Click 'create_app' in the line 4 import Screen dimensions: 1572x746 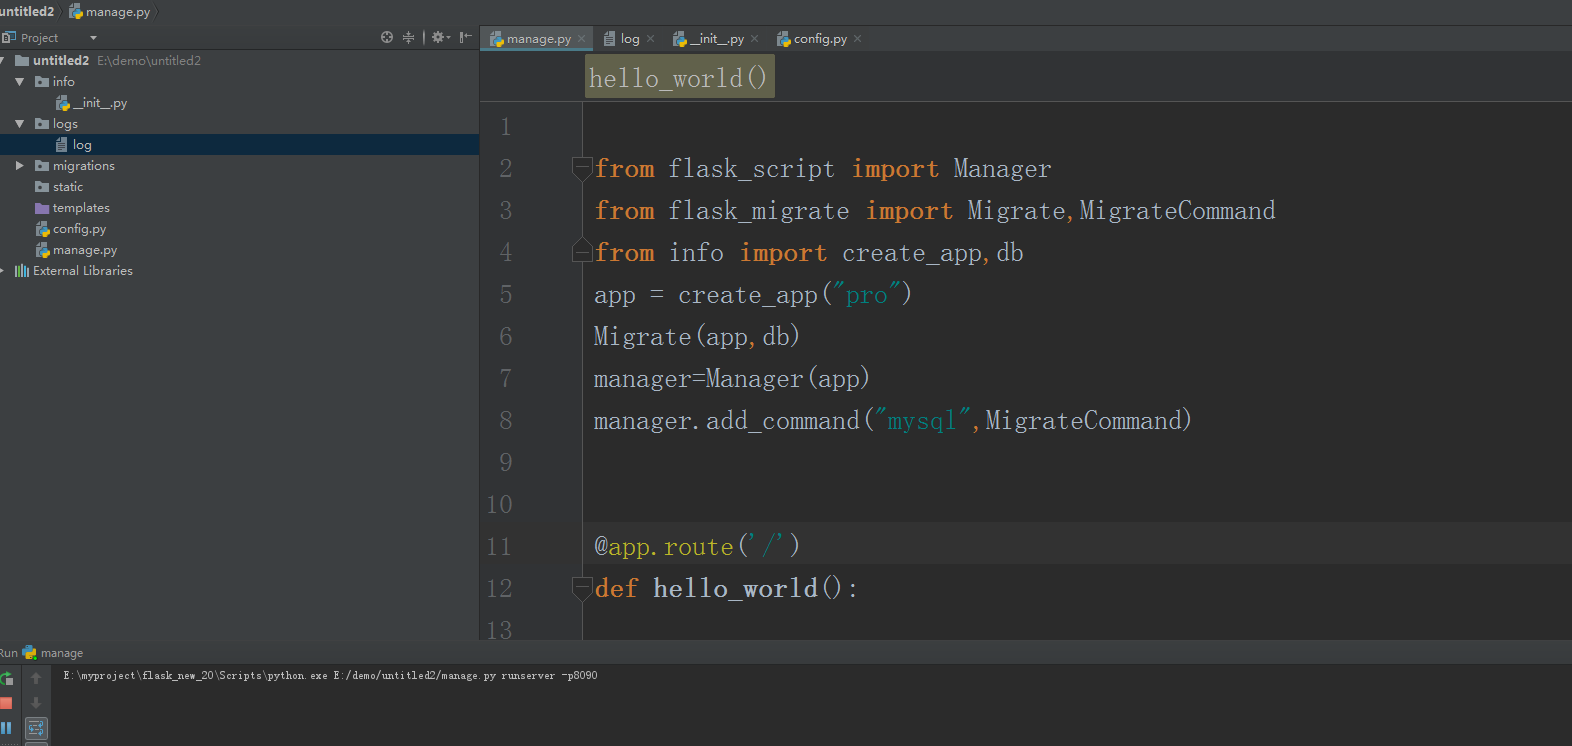pyautogui.click(x=911, y=252)
